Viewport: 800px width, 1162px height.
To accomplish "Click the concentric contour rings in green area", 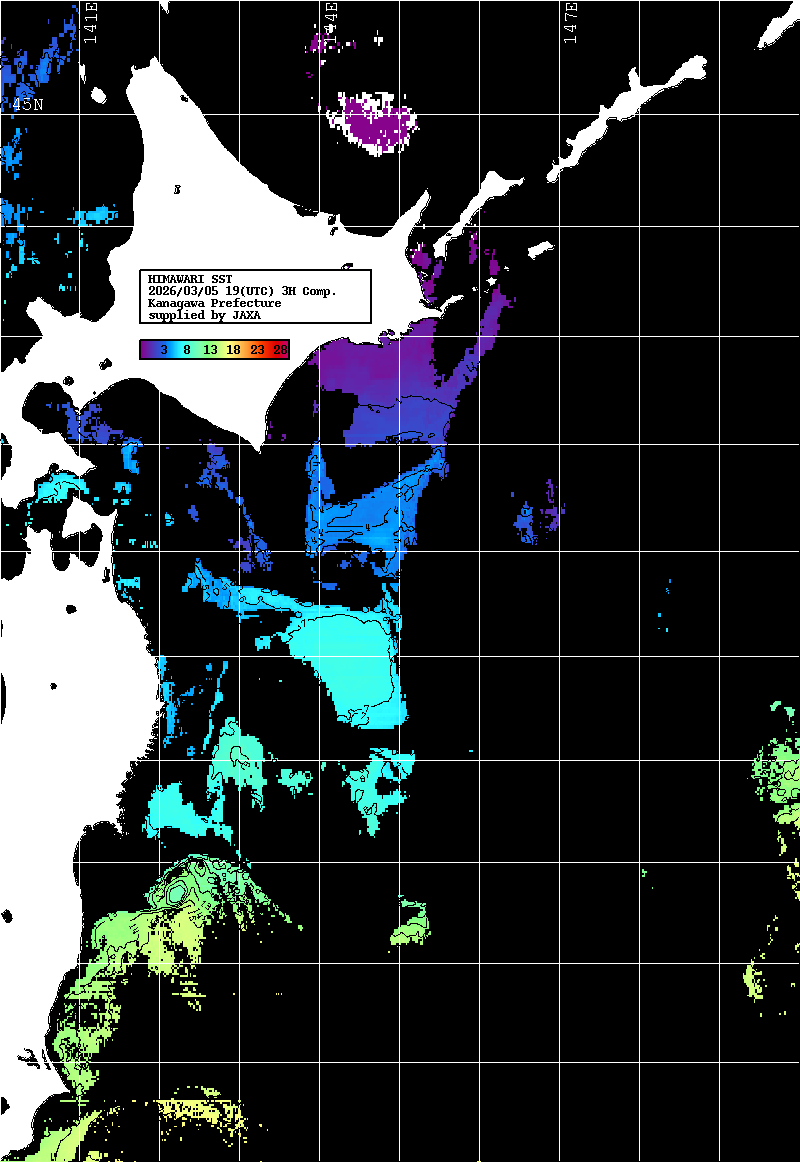I will click(178, 890).
